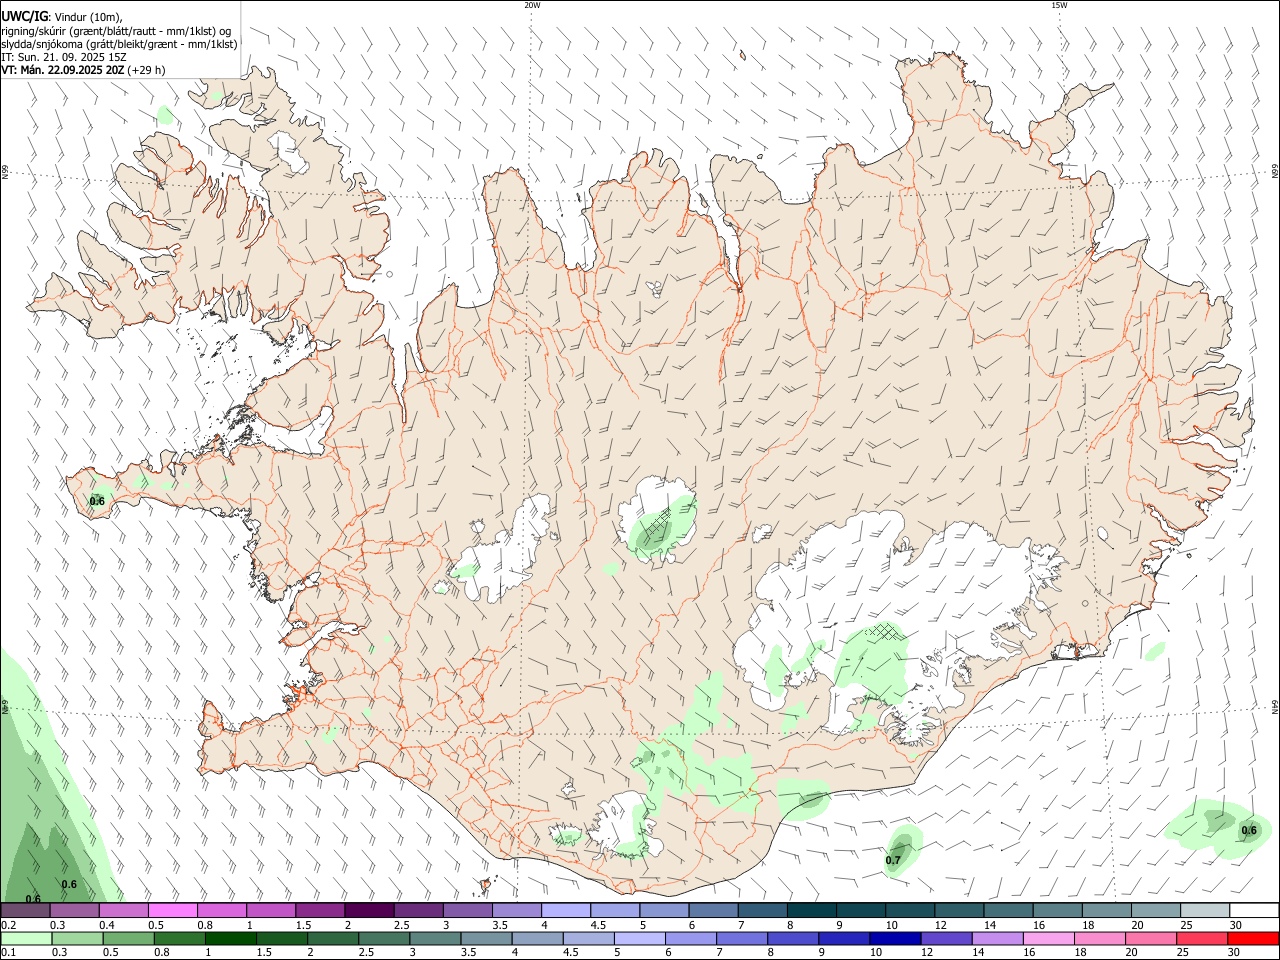The image size is (1280, 960).
Task: Click the '(+29 h)' forecast offset text
Action: 146,70
